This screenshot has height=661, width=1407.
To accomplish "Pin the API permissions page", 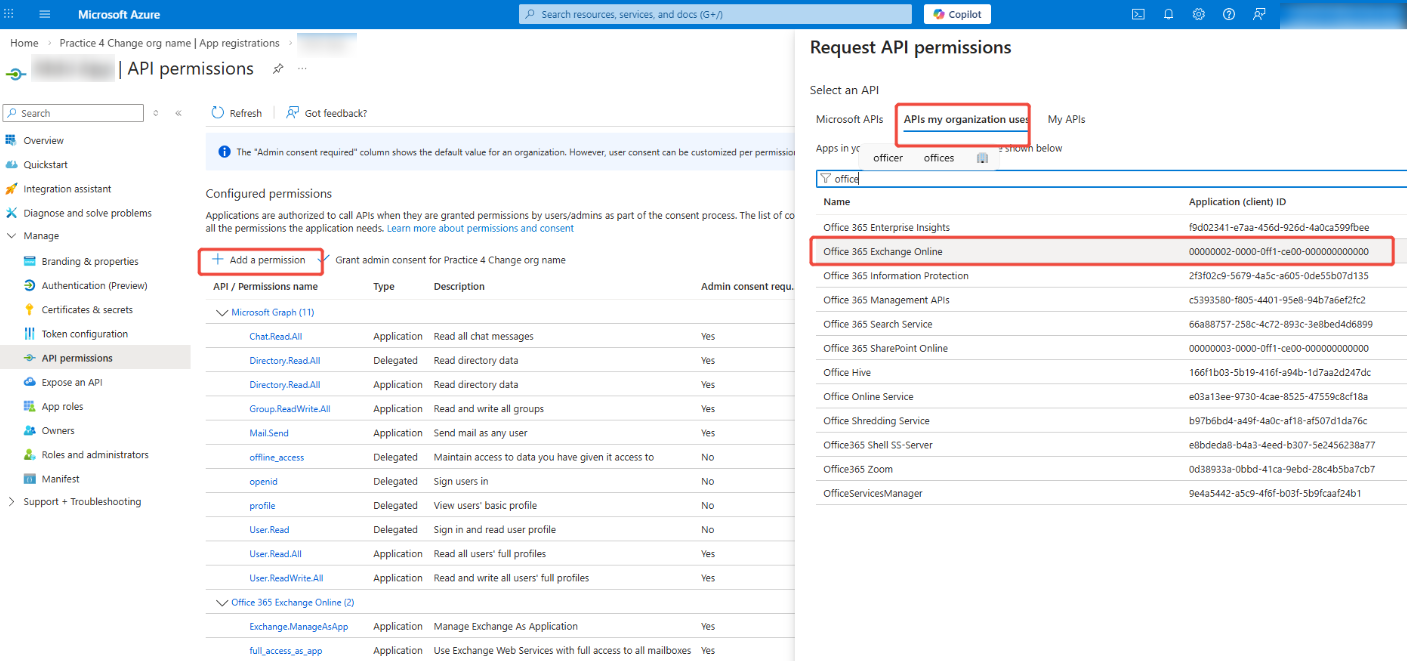I will tap(277, 69).
